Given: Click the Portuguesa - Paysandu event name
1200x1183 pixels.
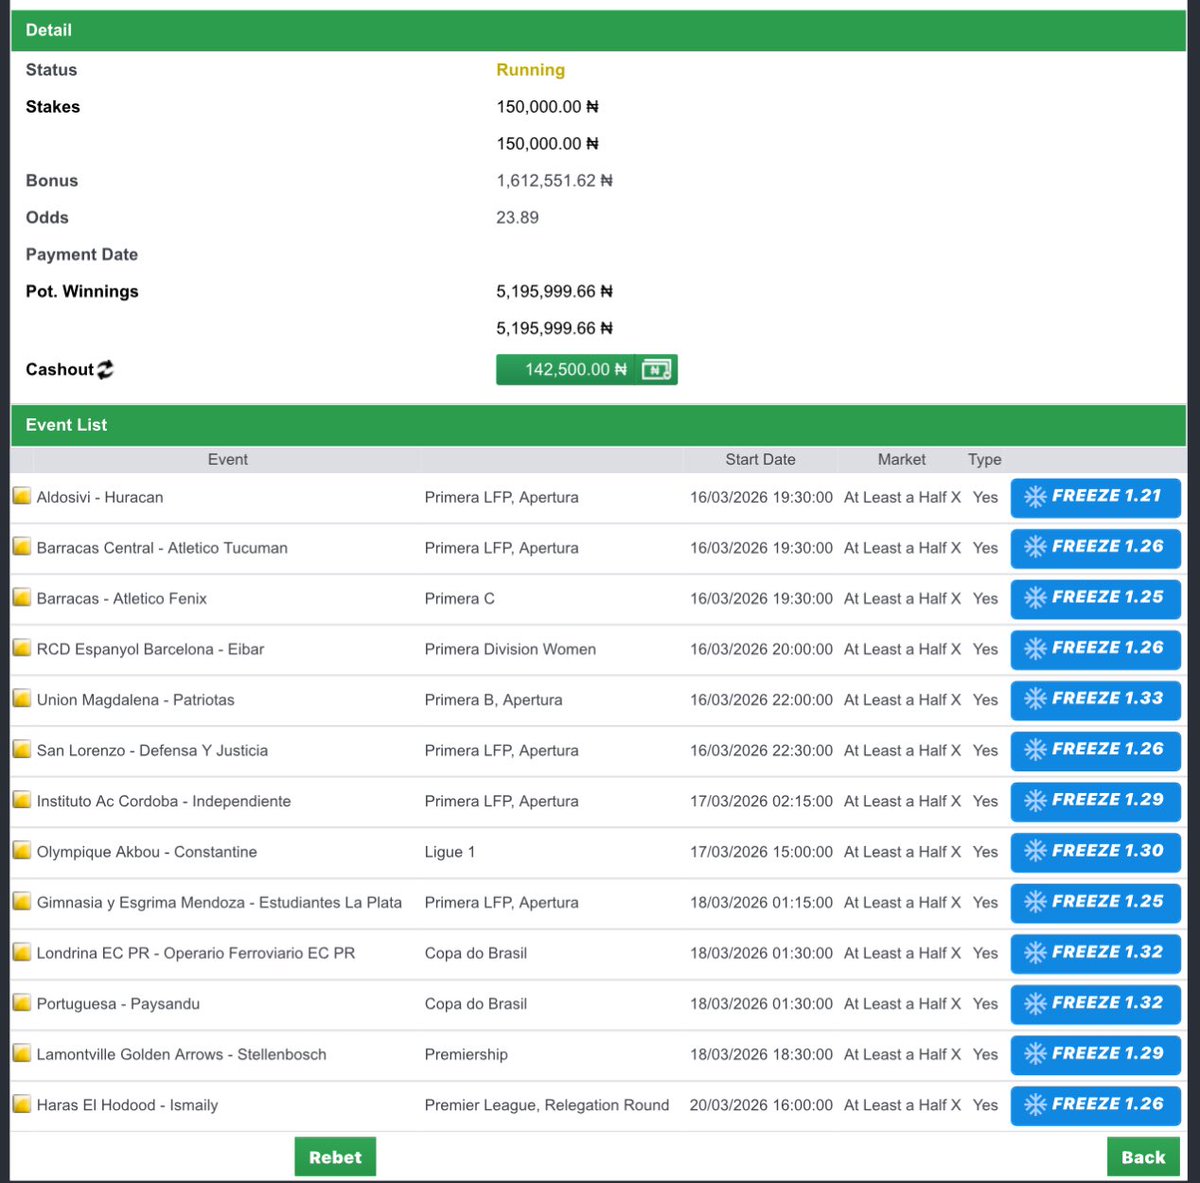Looking at the screenshot, I should pos(118,1004).
